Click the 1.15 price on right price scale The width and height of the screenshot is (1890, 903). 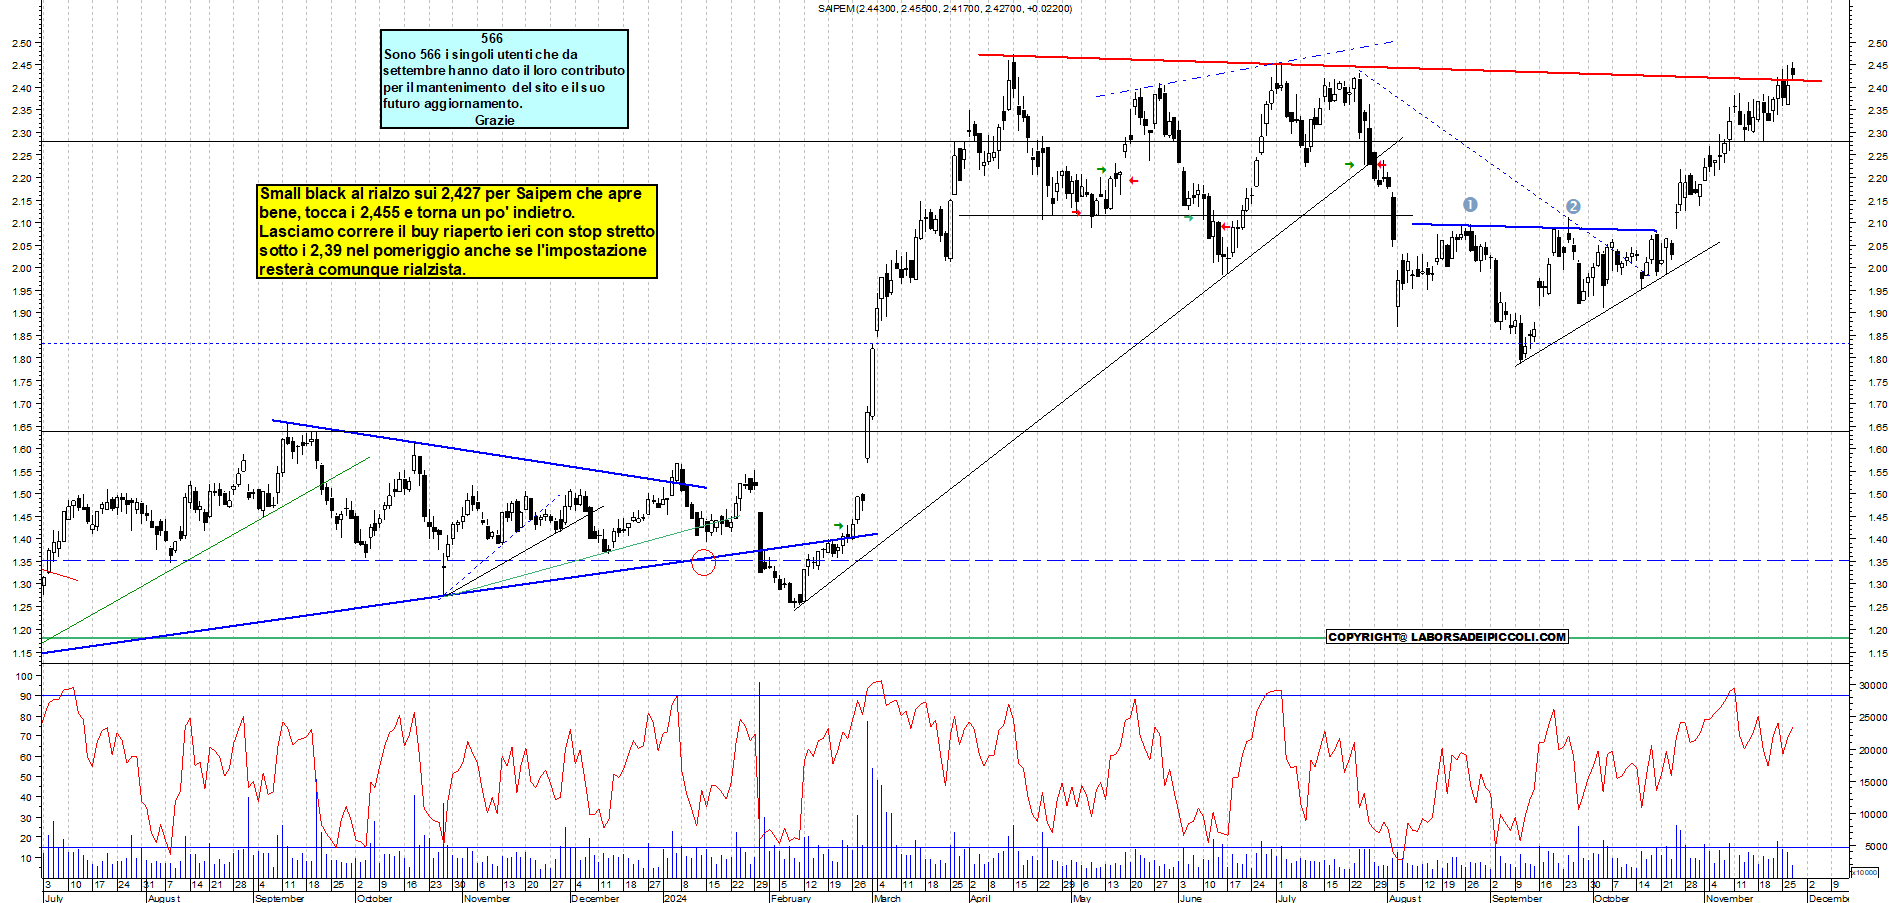[x=1877, y=653]
